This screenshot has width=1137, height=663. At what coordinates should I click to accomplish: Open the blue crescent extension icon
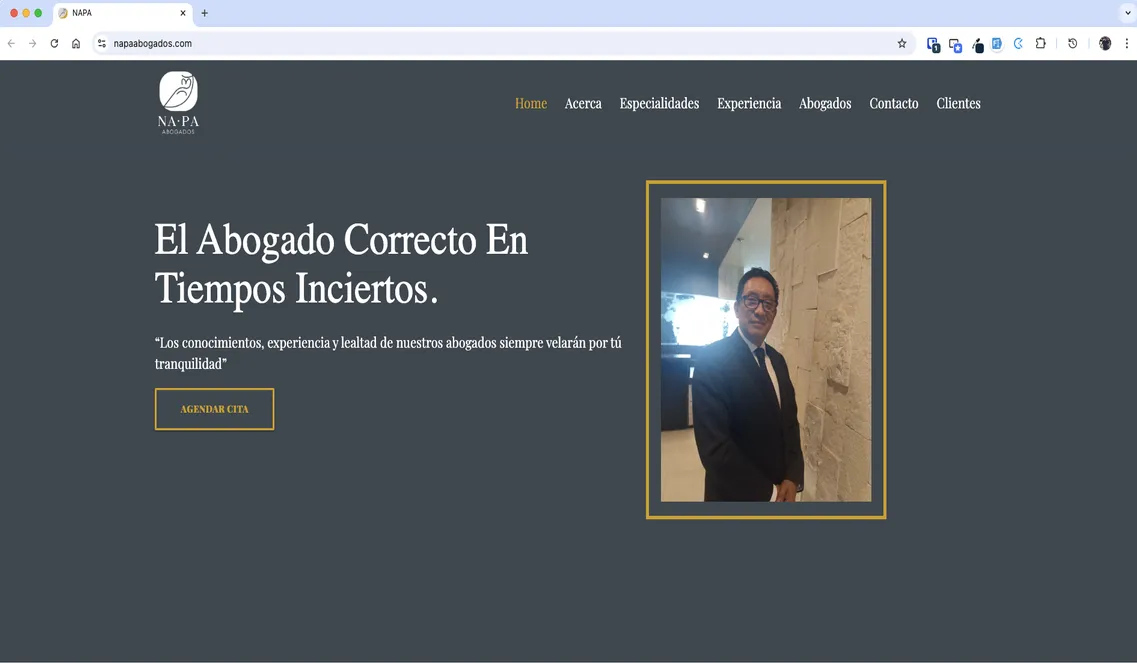pyautogui.click(x=1019, y=44)
